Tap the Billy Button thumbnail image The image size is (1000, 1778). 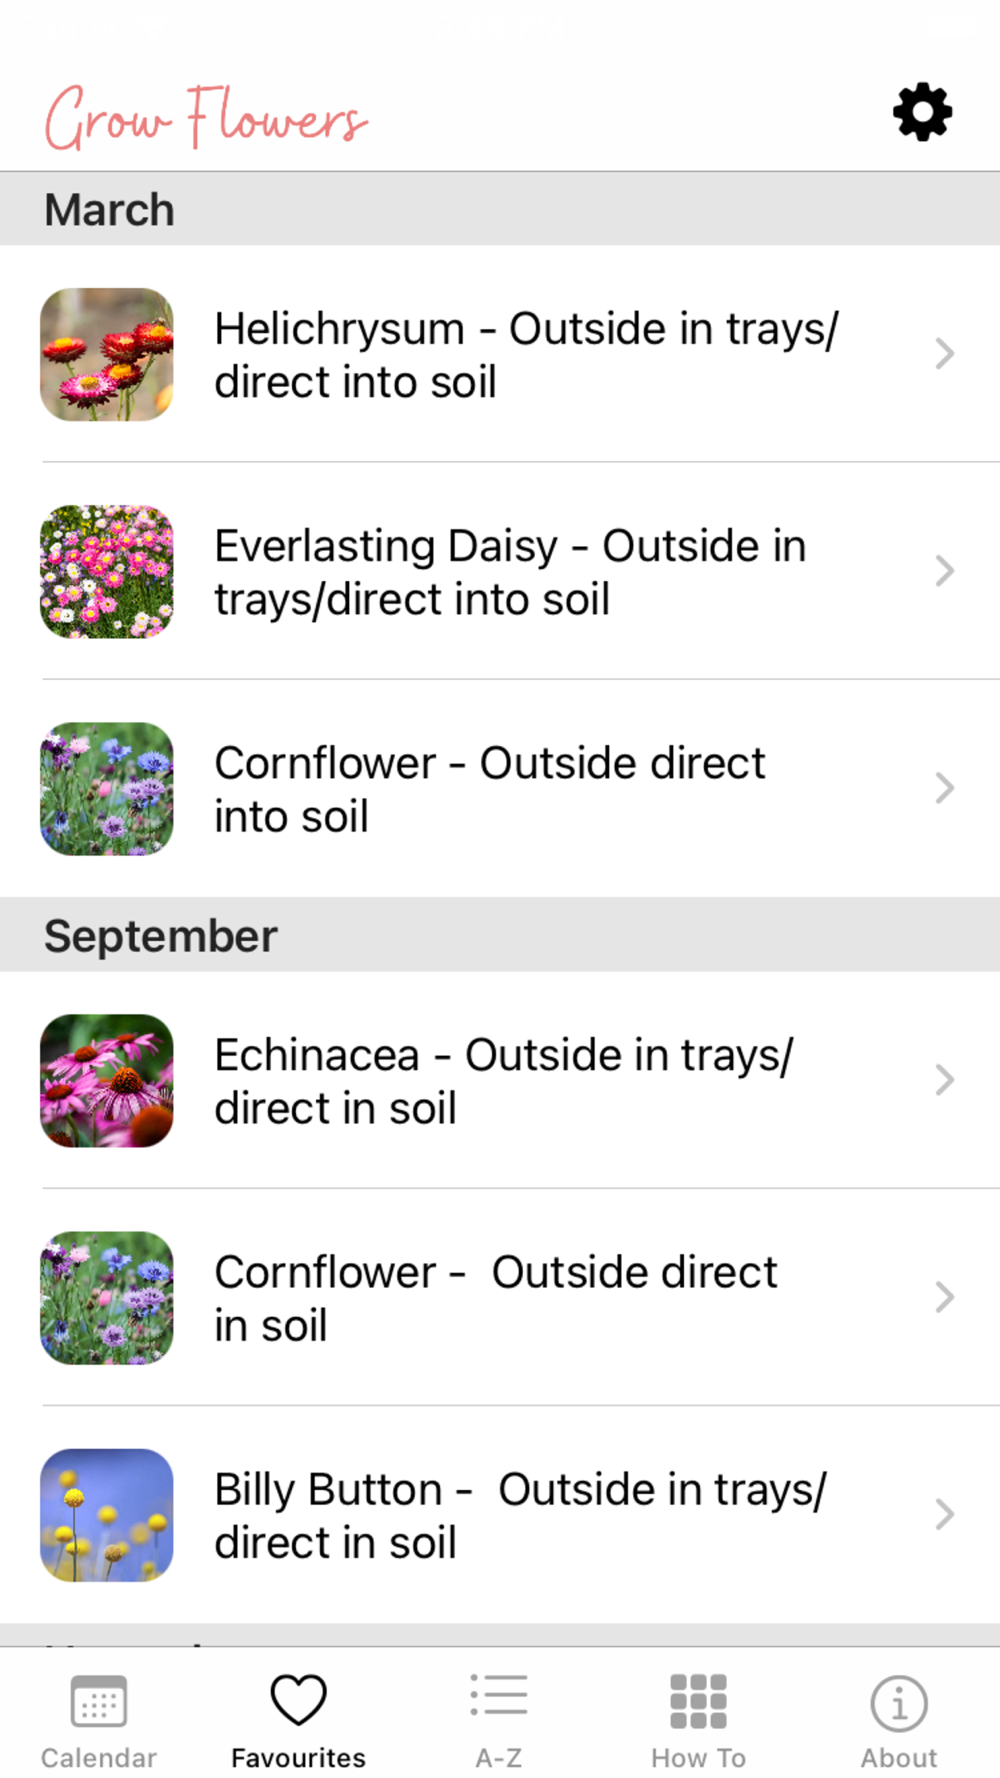click(x=107, y=1515)
